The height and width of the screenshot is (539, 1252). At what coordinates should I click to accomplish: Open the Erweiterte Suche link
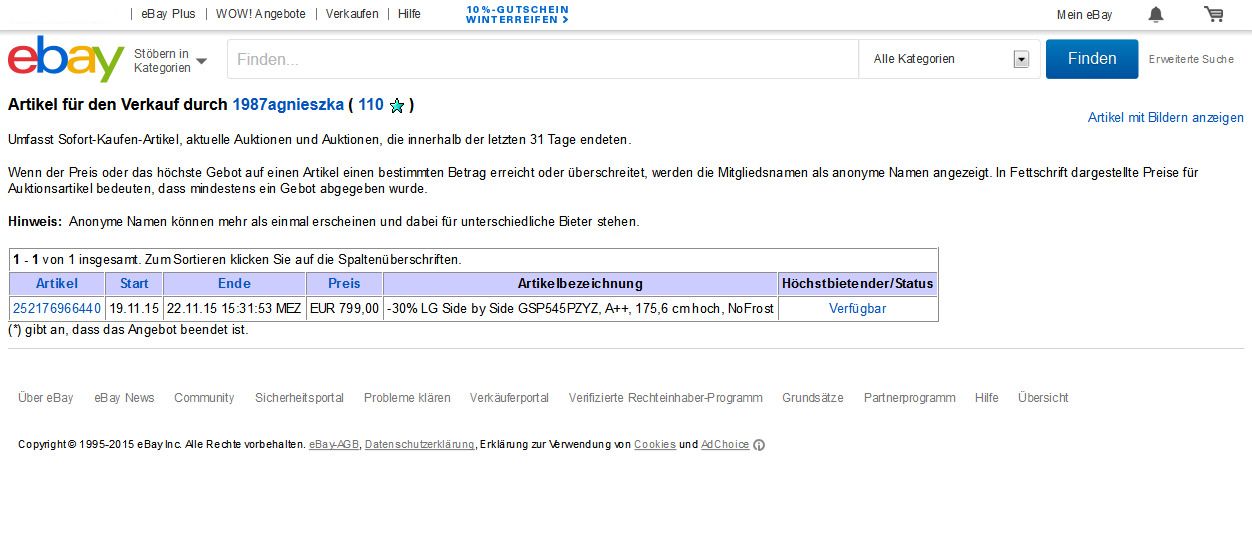(1191, 59)
